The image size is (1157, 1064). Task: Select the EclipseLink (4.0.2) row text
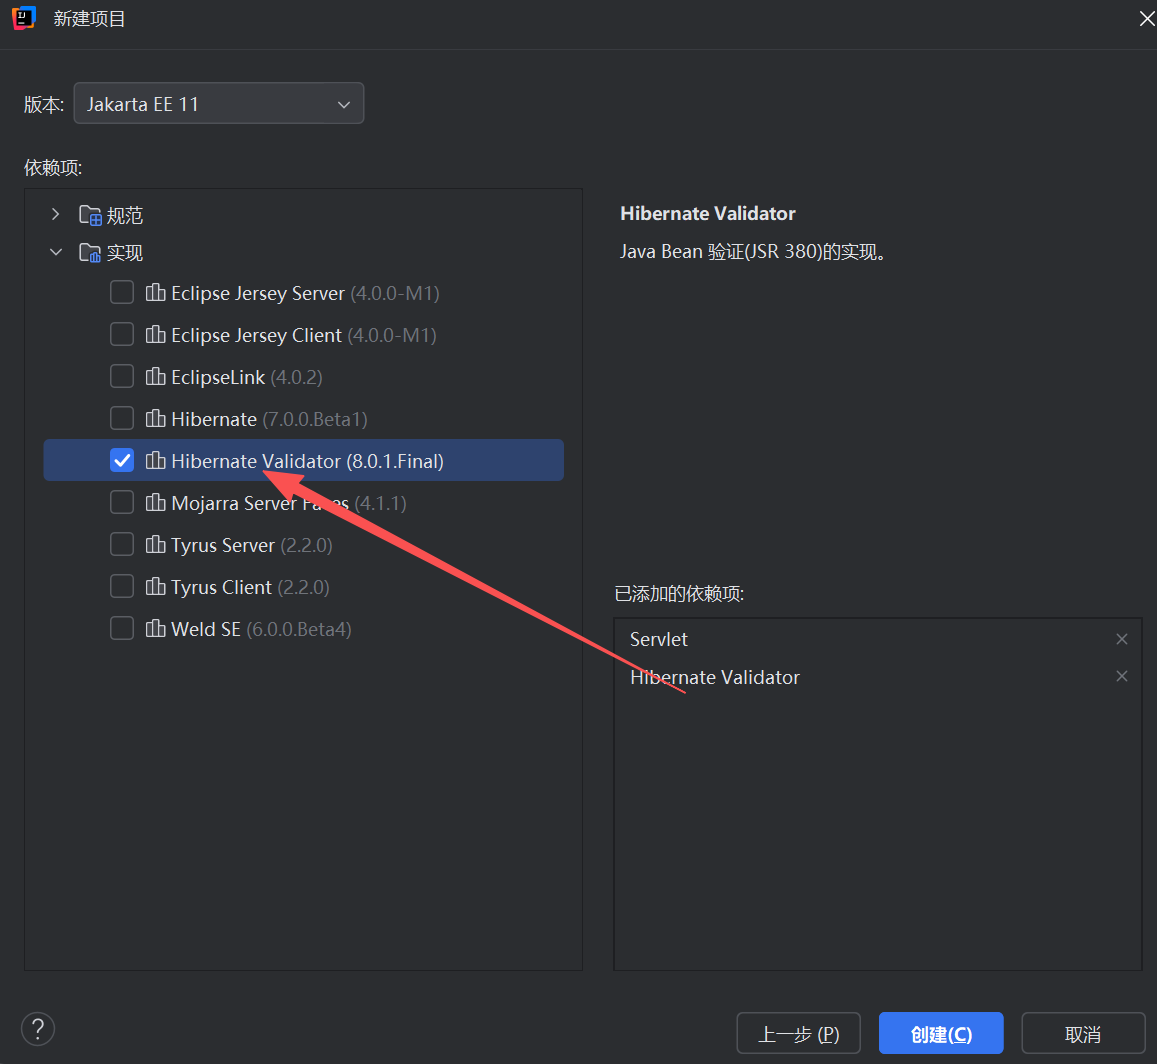[x=246, y=378]
